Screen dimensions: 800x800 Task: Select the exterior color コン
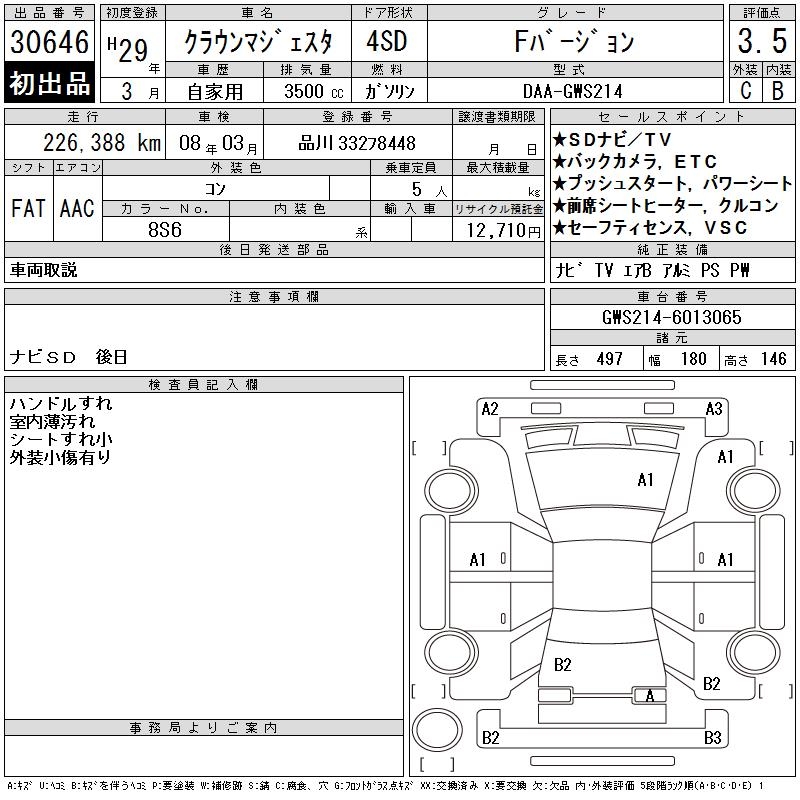[215, 189]
